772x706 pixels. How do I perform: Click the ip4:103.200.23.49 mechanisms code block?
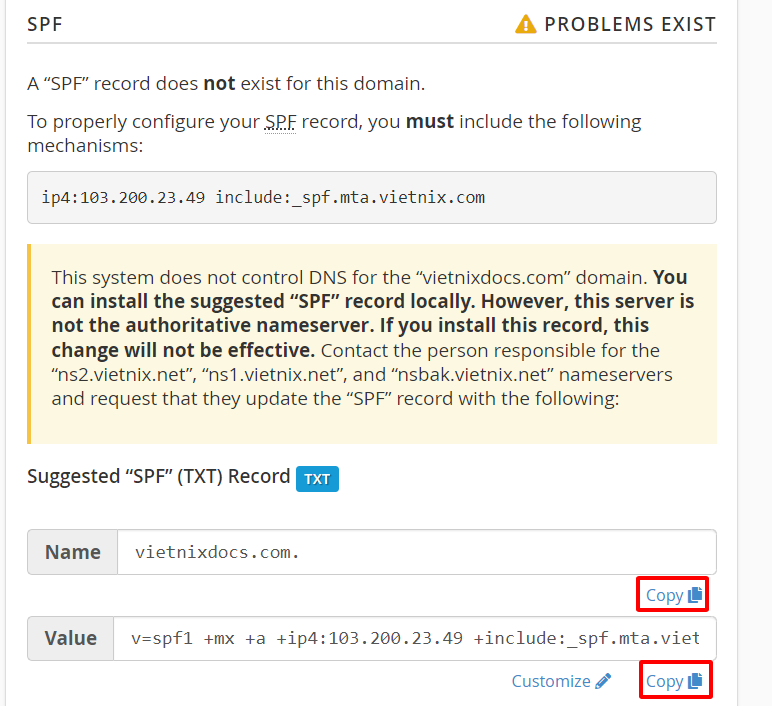point(372,197)
